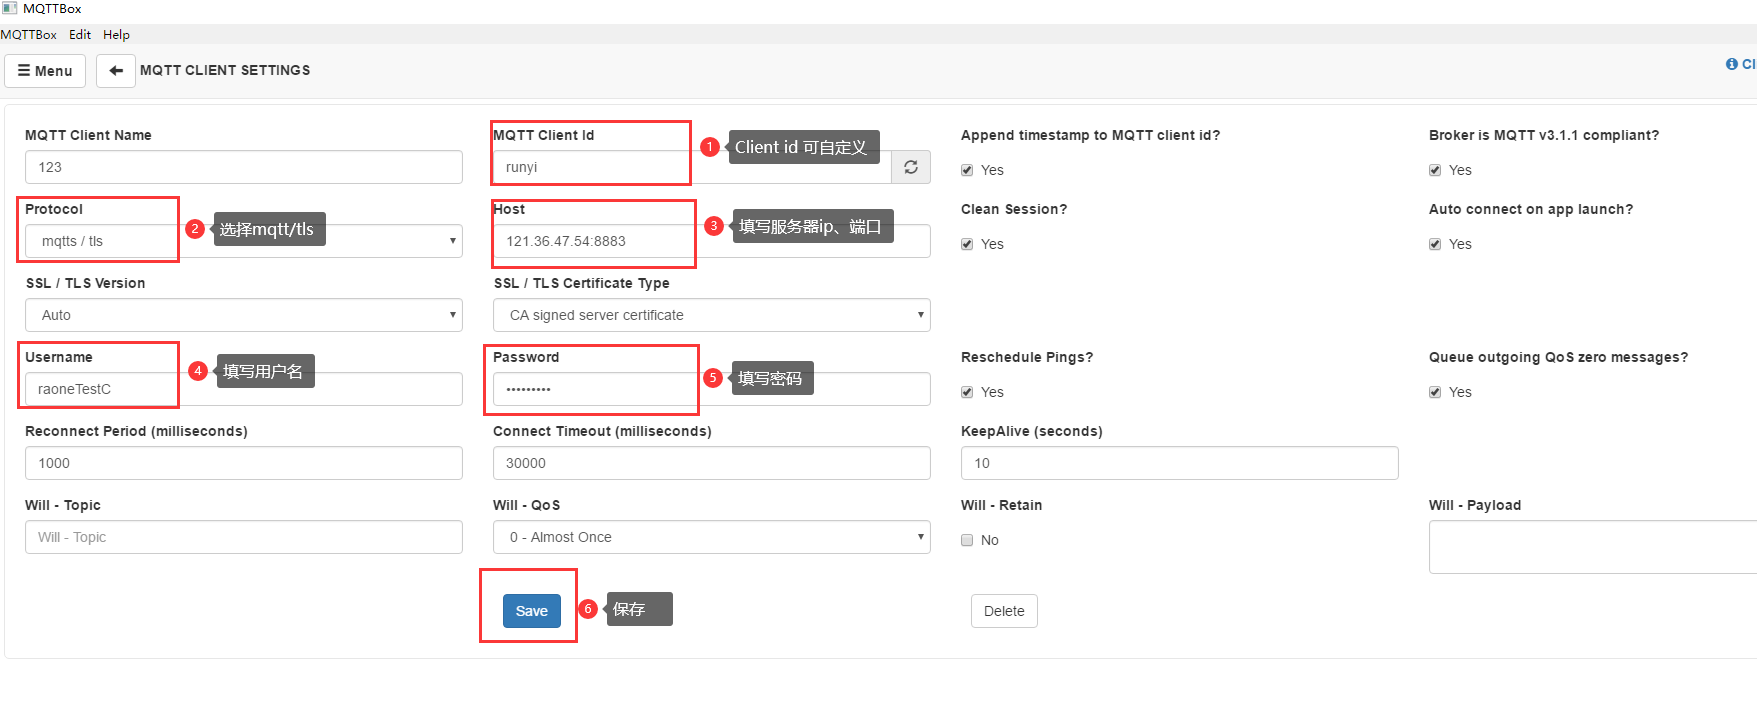
Task: Enable the Will - Retain checkbox
Action: tap(967, 540)
